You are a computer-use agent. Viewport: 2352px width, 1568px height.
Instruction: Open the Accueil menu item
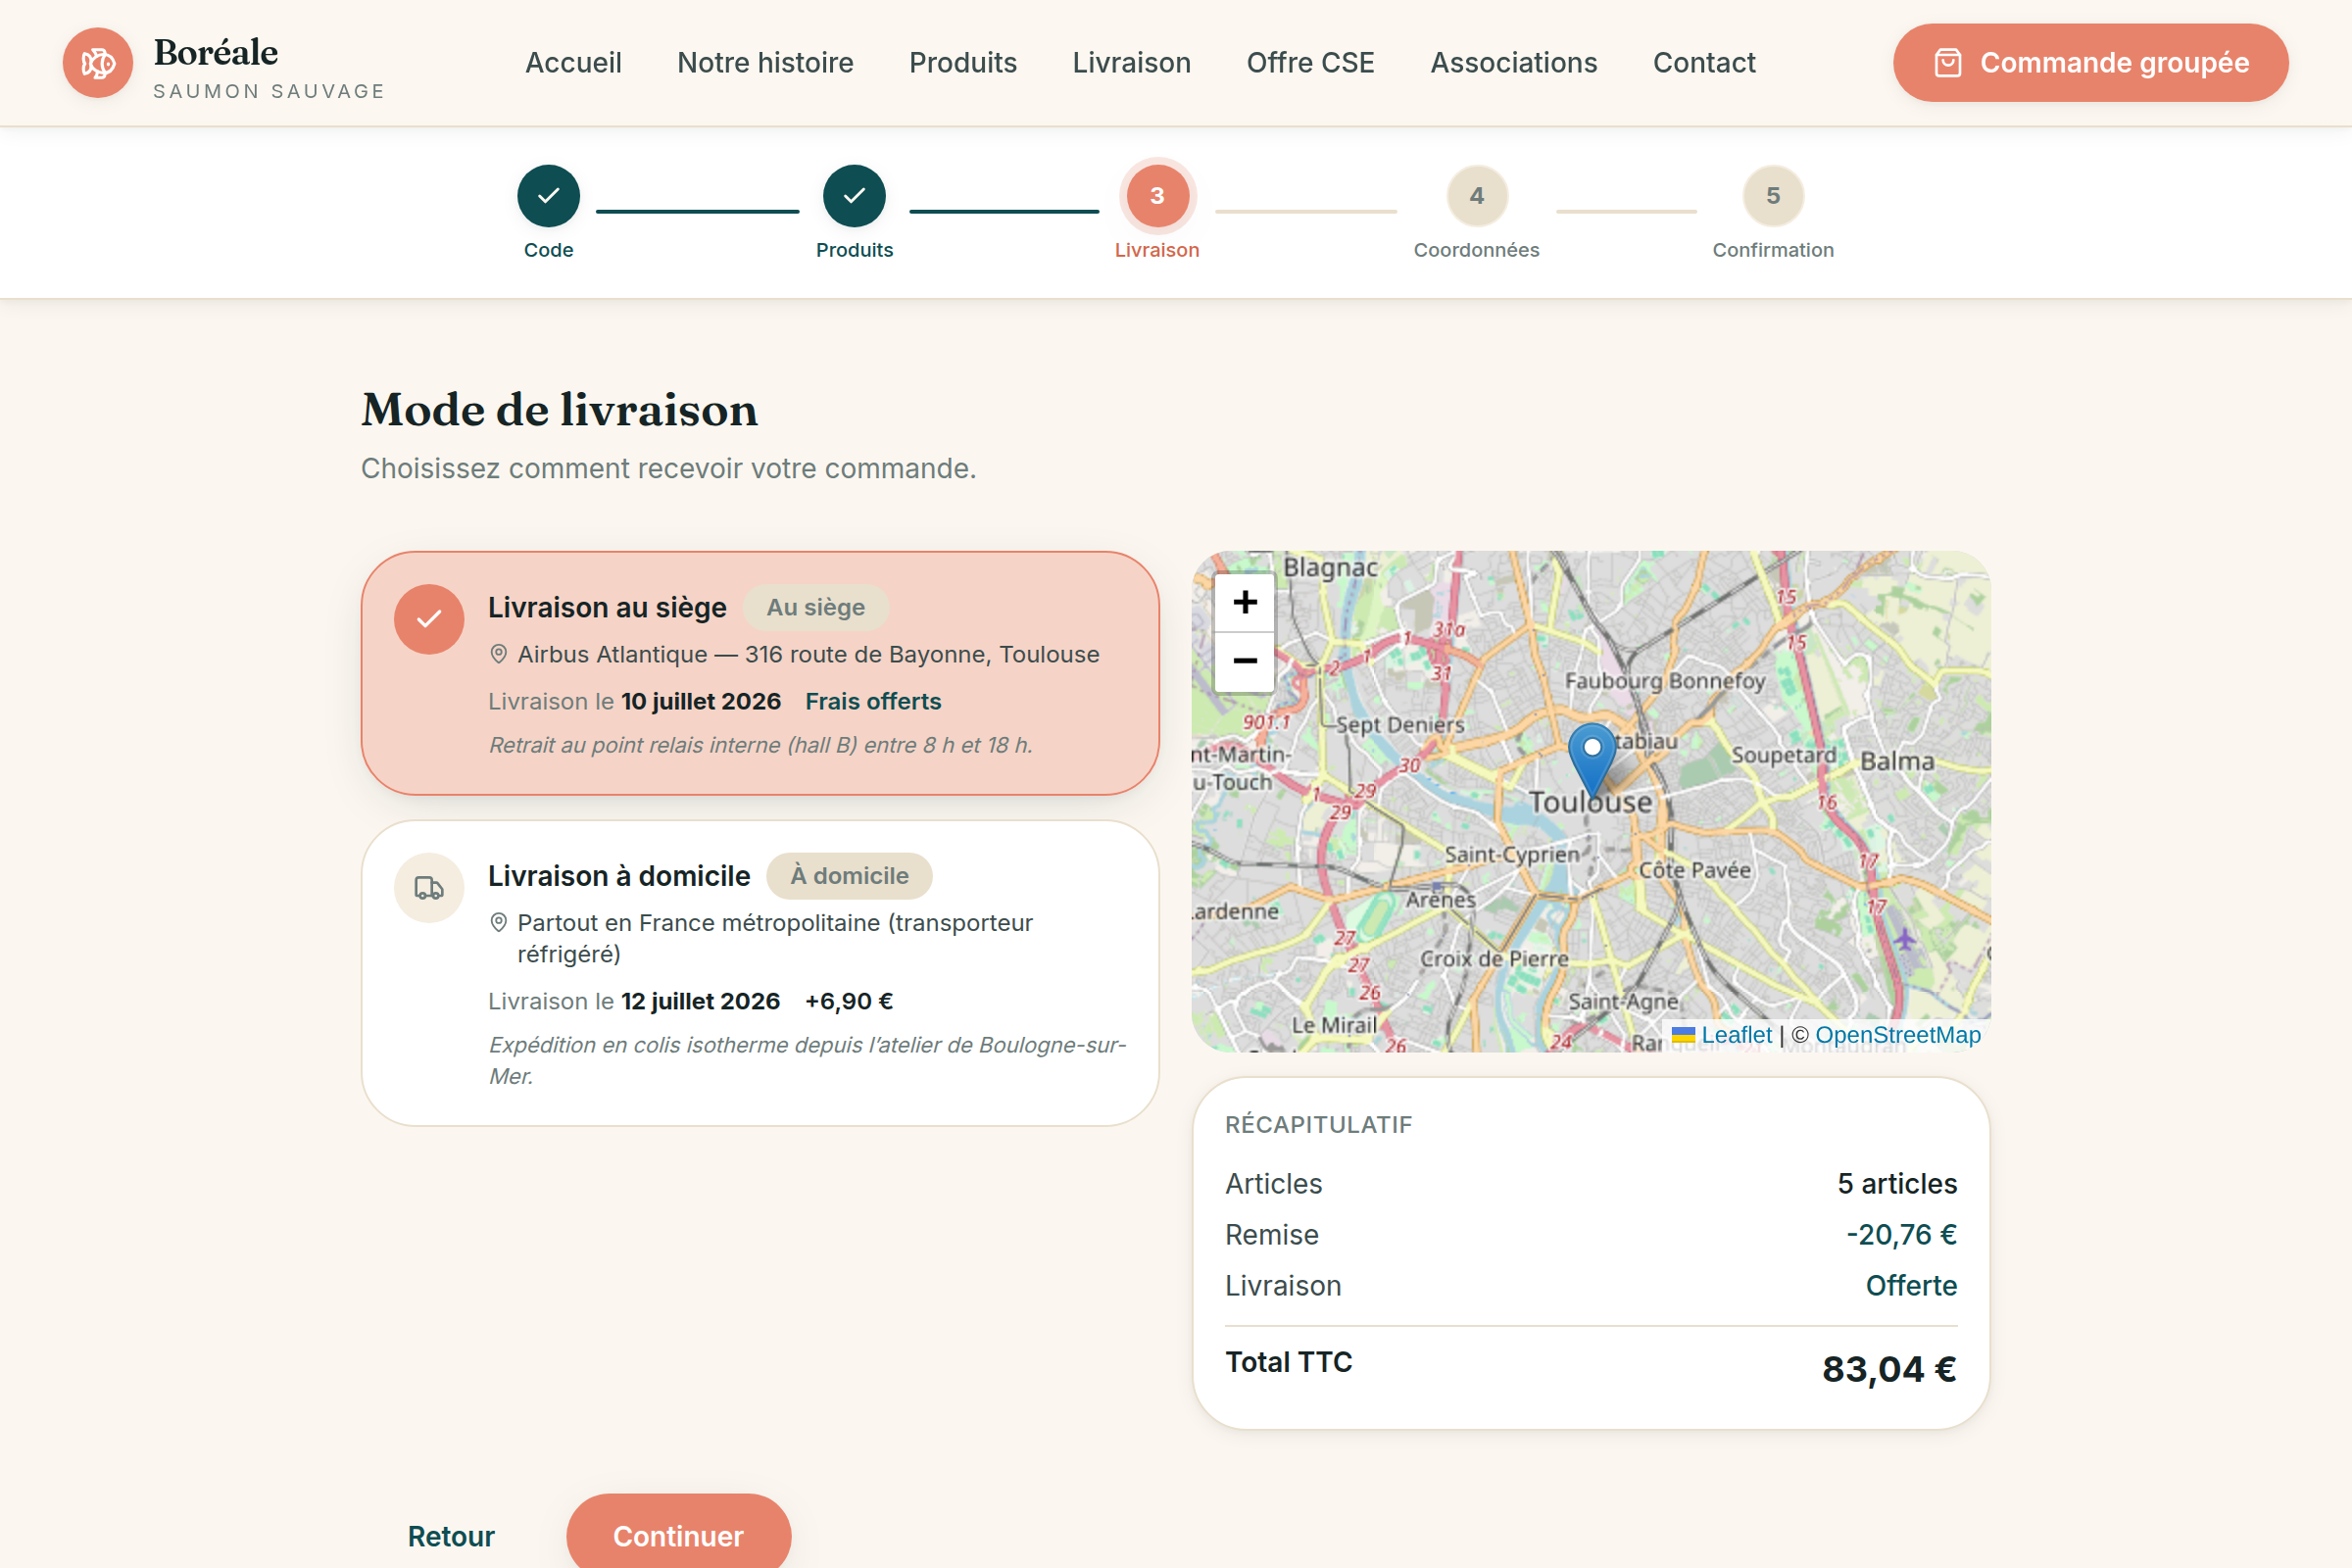[574, 63]
